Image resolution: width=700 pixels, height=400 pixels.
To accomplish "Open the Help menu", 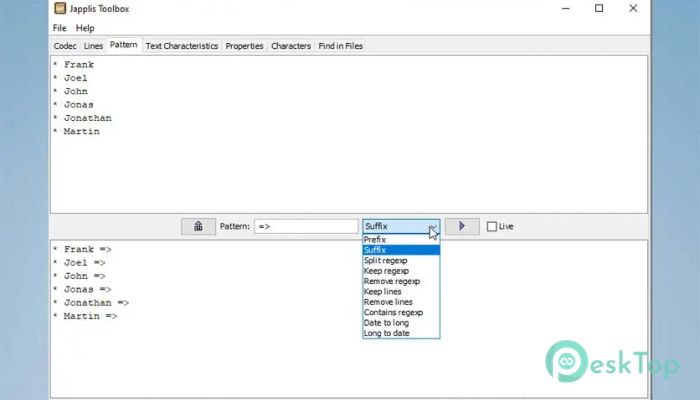I will 85,28.
